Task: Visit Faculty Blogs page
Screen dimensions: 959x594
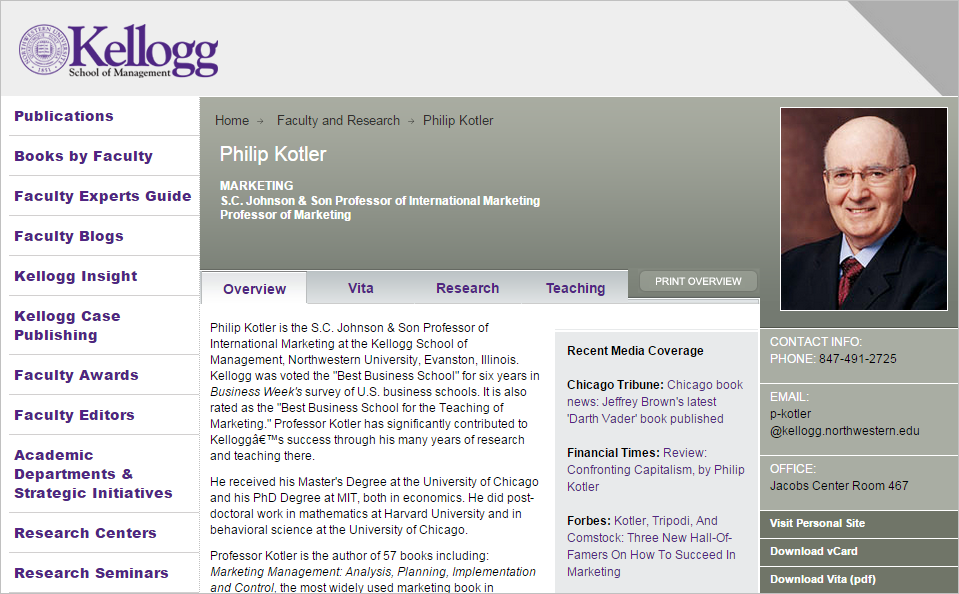Action: click(68, 236)
